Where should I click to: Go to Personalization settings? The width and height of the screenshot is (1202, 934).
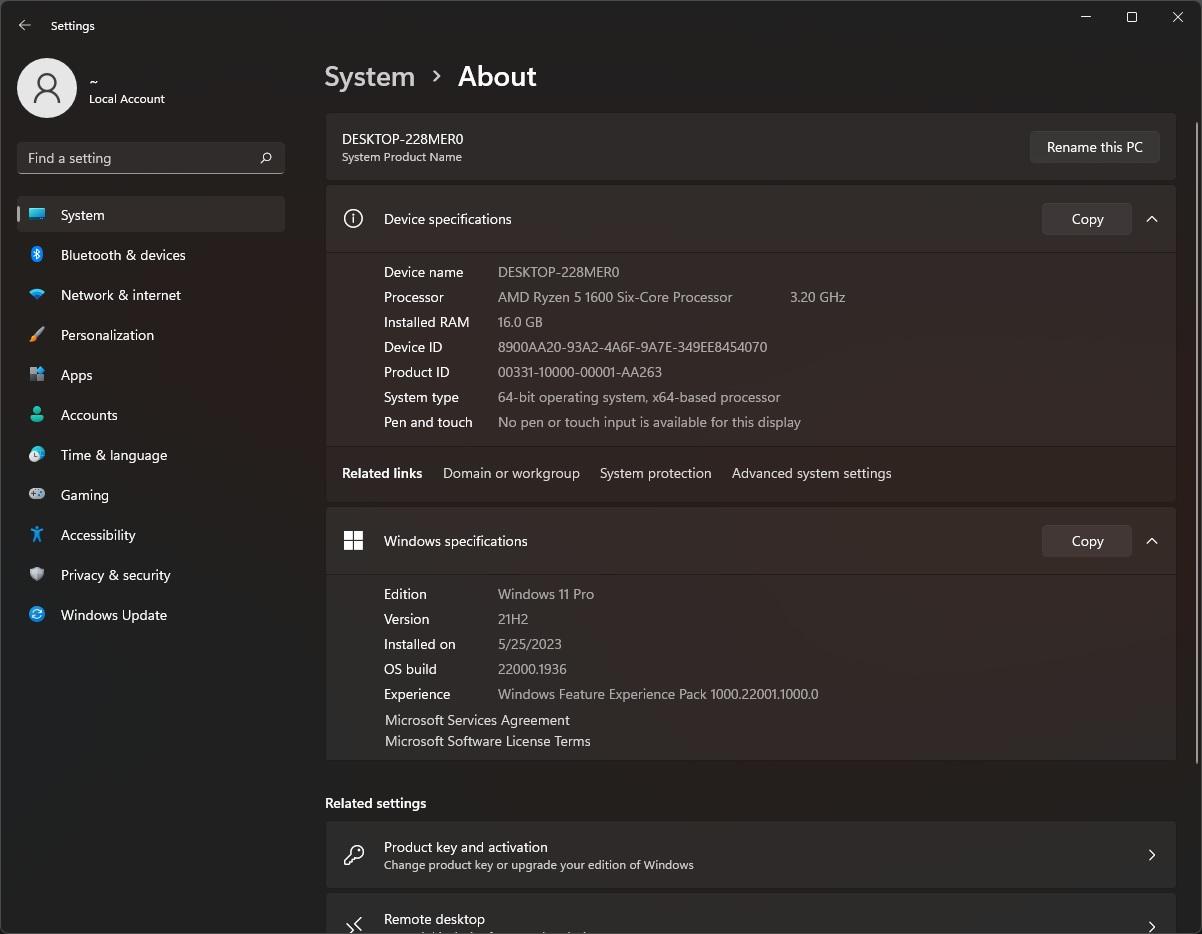[x=151, y=335]
